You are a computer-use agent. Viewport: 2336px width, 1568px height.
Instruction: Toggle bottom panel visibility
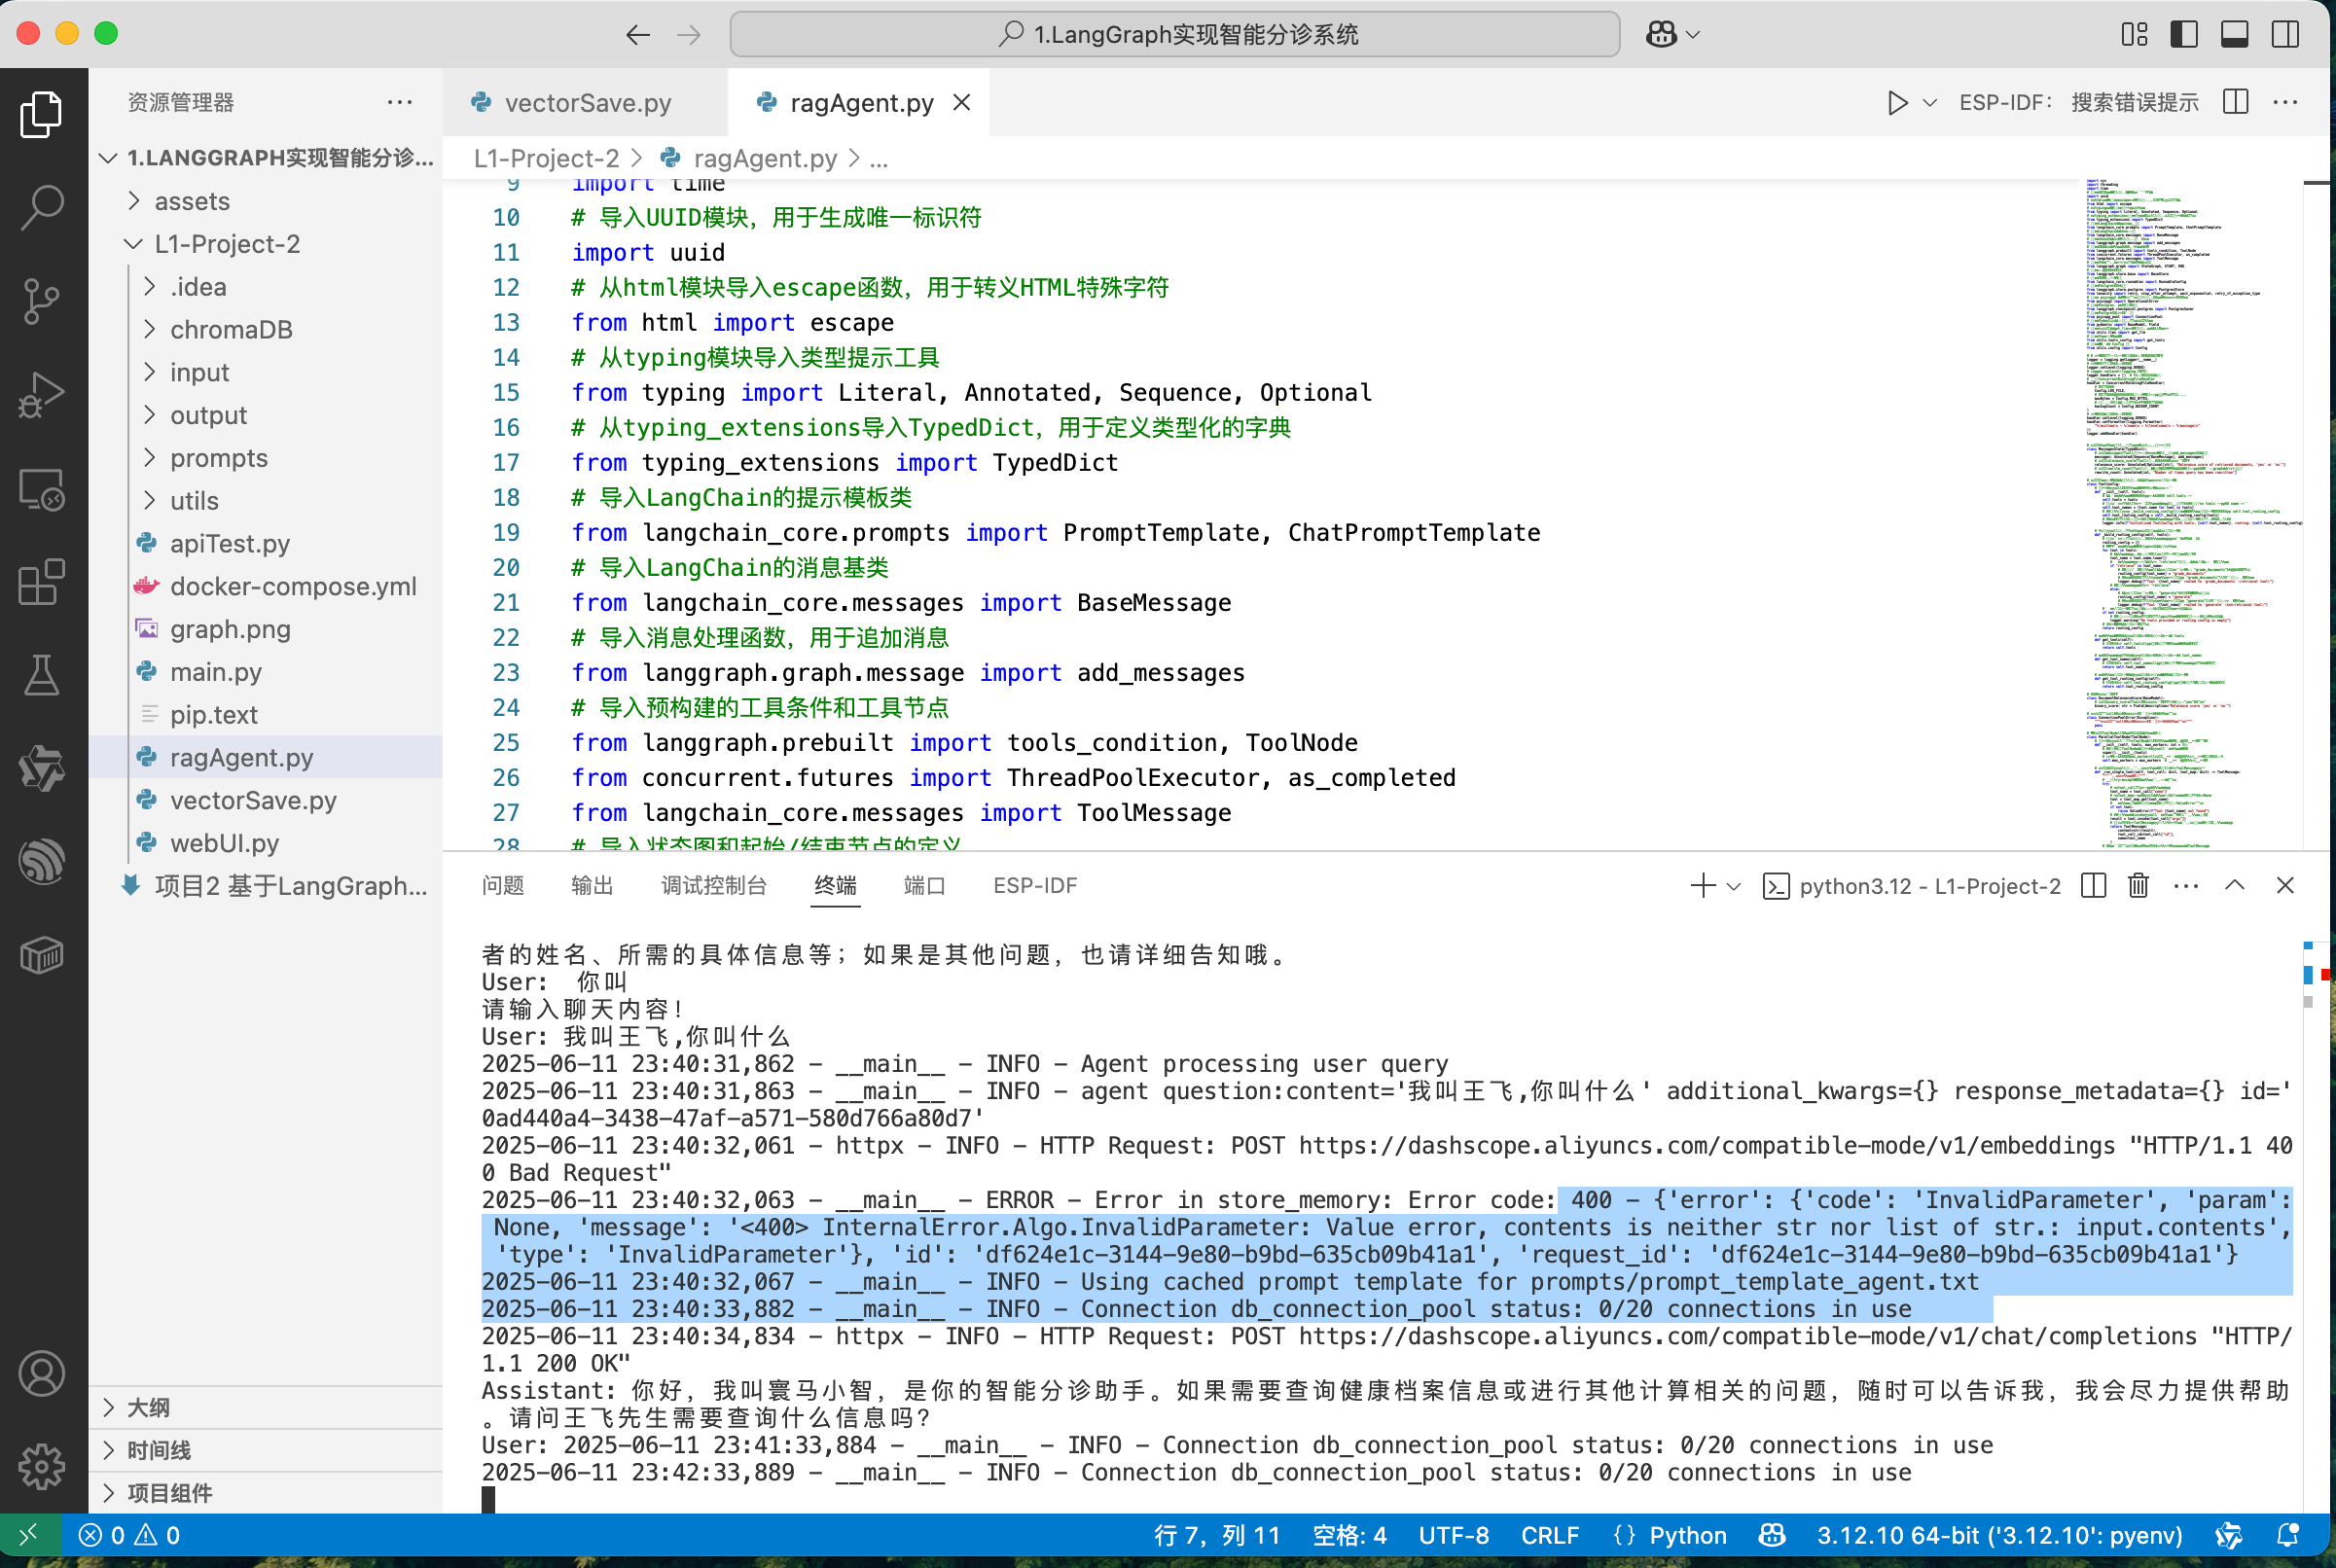coord(2234,34)
